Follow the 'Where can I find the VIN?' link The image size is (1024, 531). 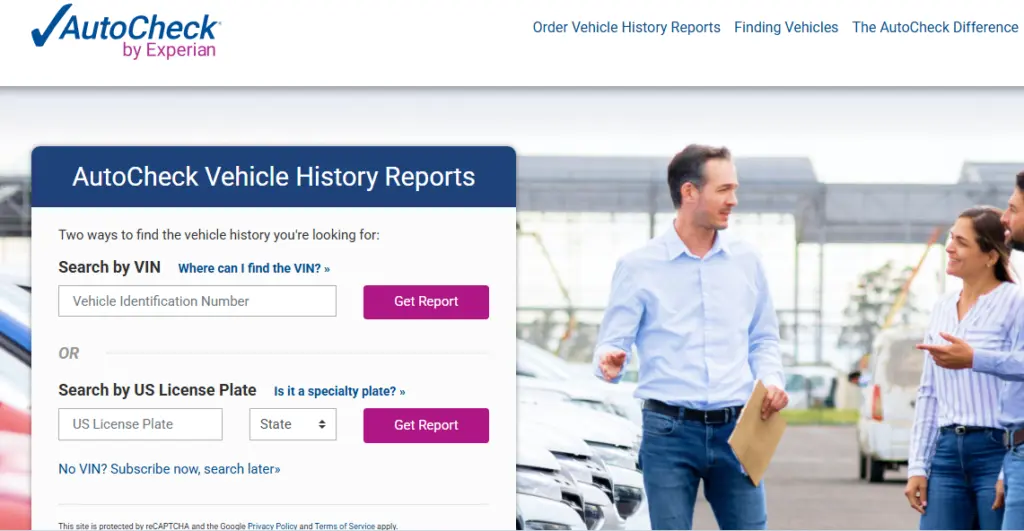[254, 268]
